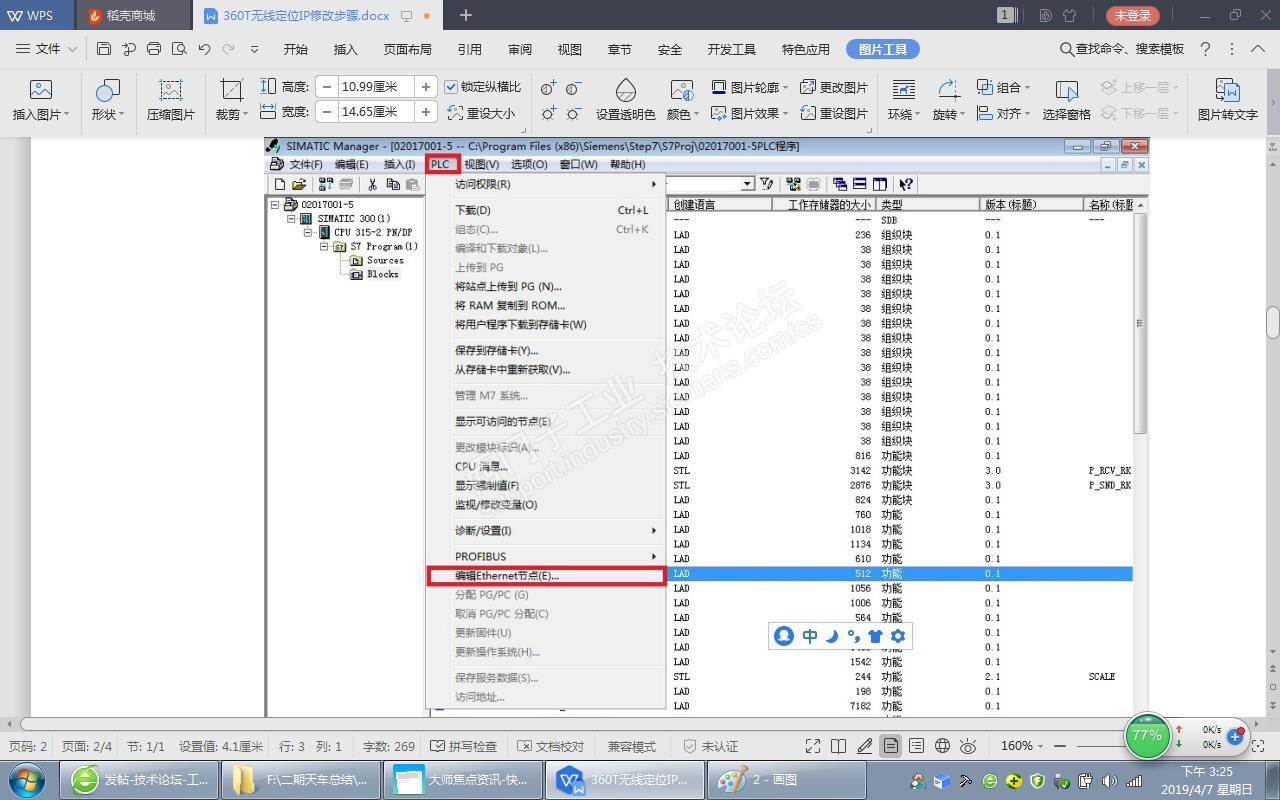Redo the last undone action
This screenshot has height=800, width=1280.
(229, 49)
